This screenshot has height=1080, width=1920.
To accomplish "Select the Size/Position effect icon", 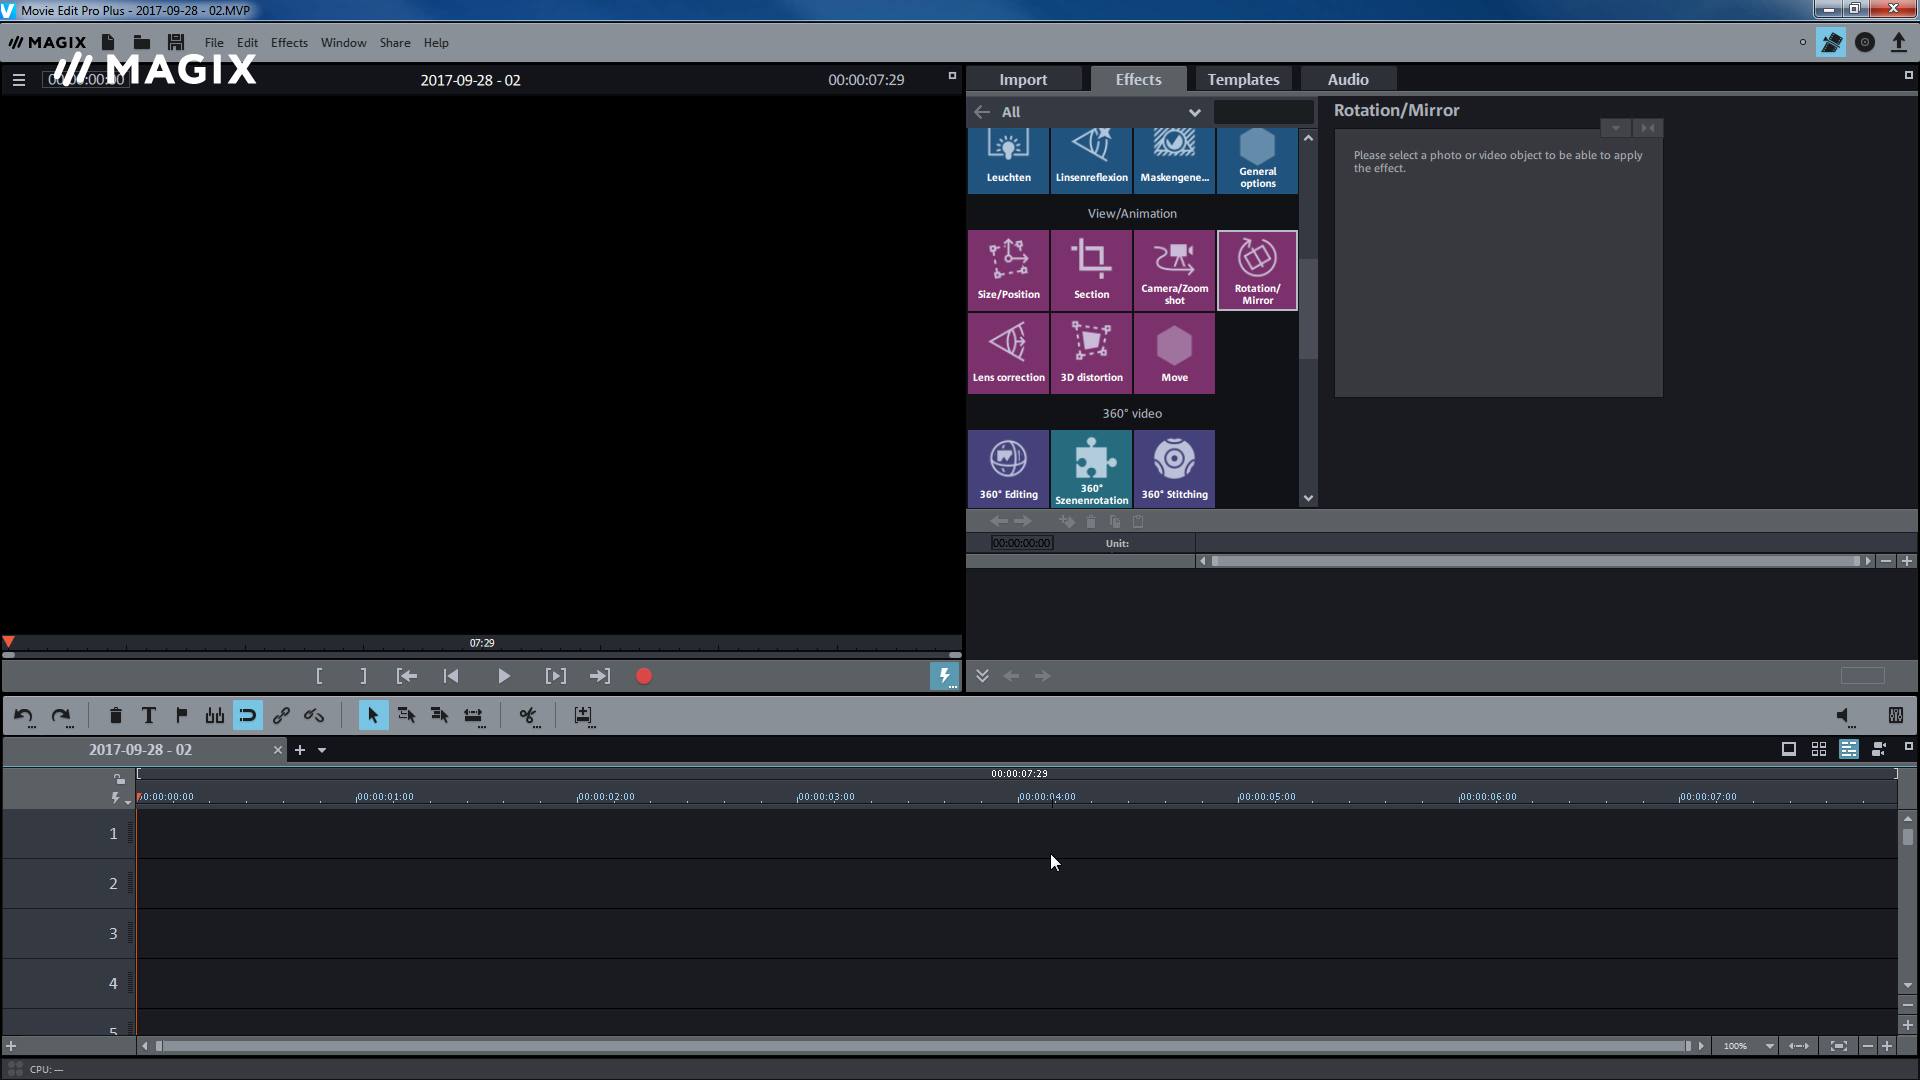I will pyautogui.click(x=1009, y=268).
